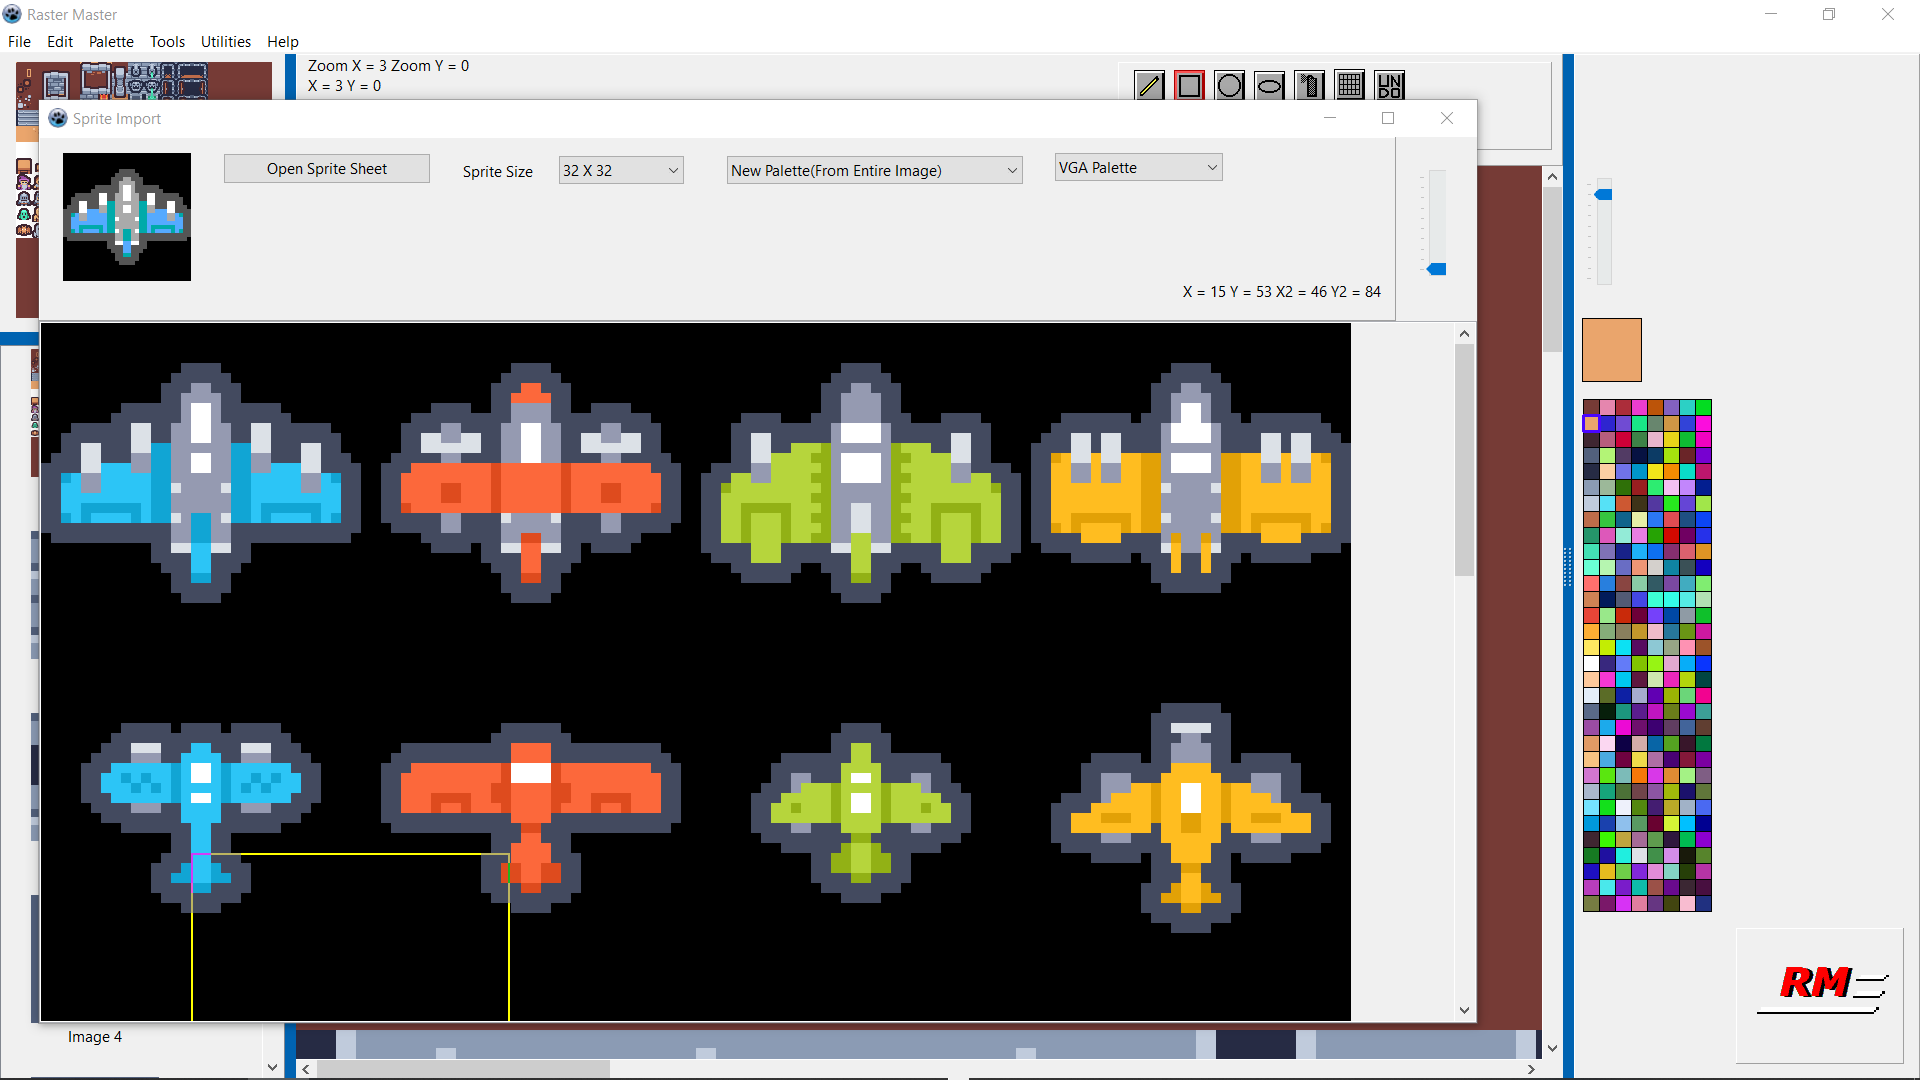Select the Ellipse tool
This screenshot has width=1920, height=1080.
pyautogui.click(x=1268, y=85)
